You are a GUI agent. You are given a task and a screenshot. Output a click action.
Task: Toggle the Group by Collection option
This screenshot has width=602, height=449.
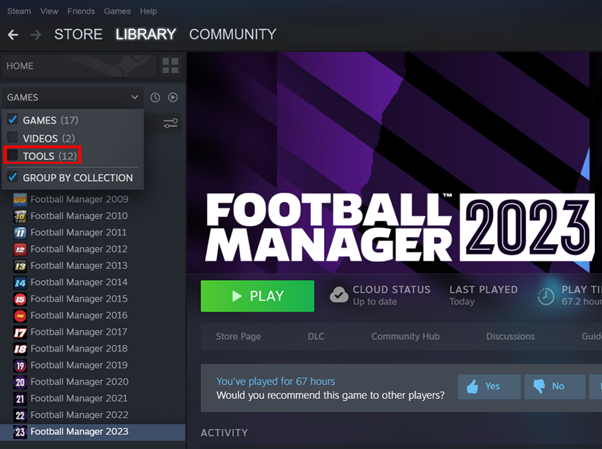(13, 177)
